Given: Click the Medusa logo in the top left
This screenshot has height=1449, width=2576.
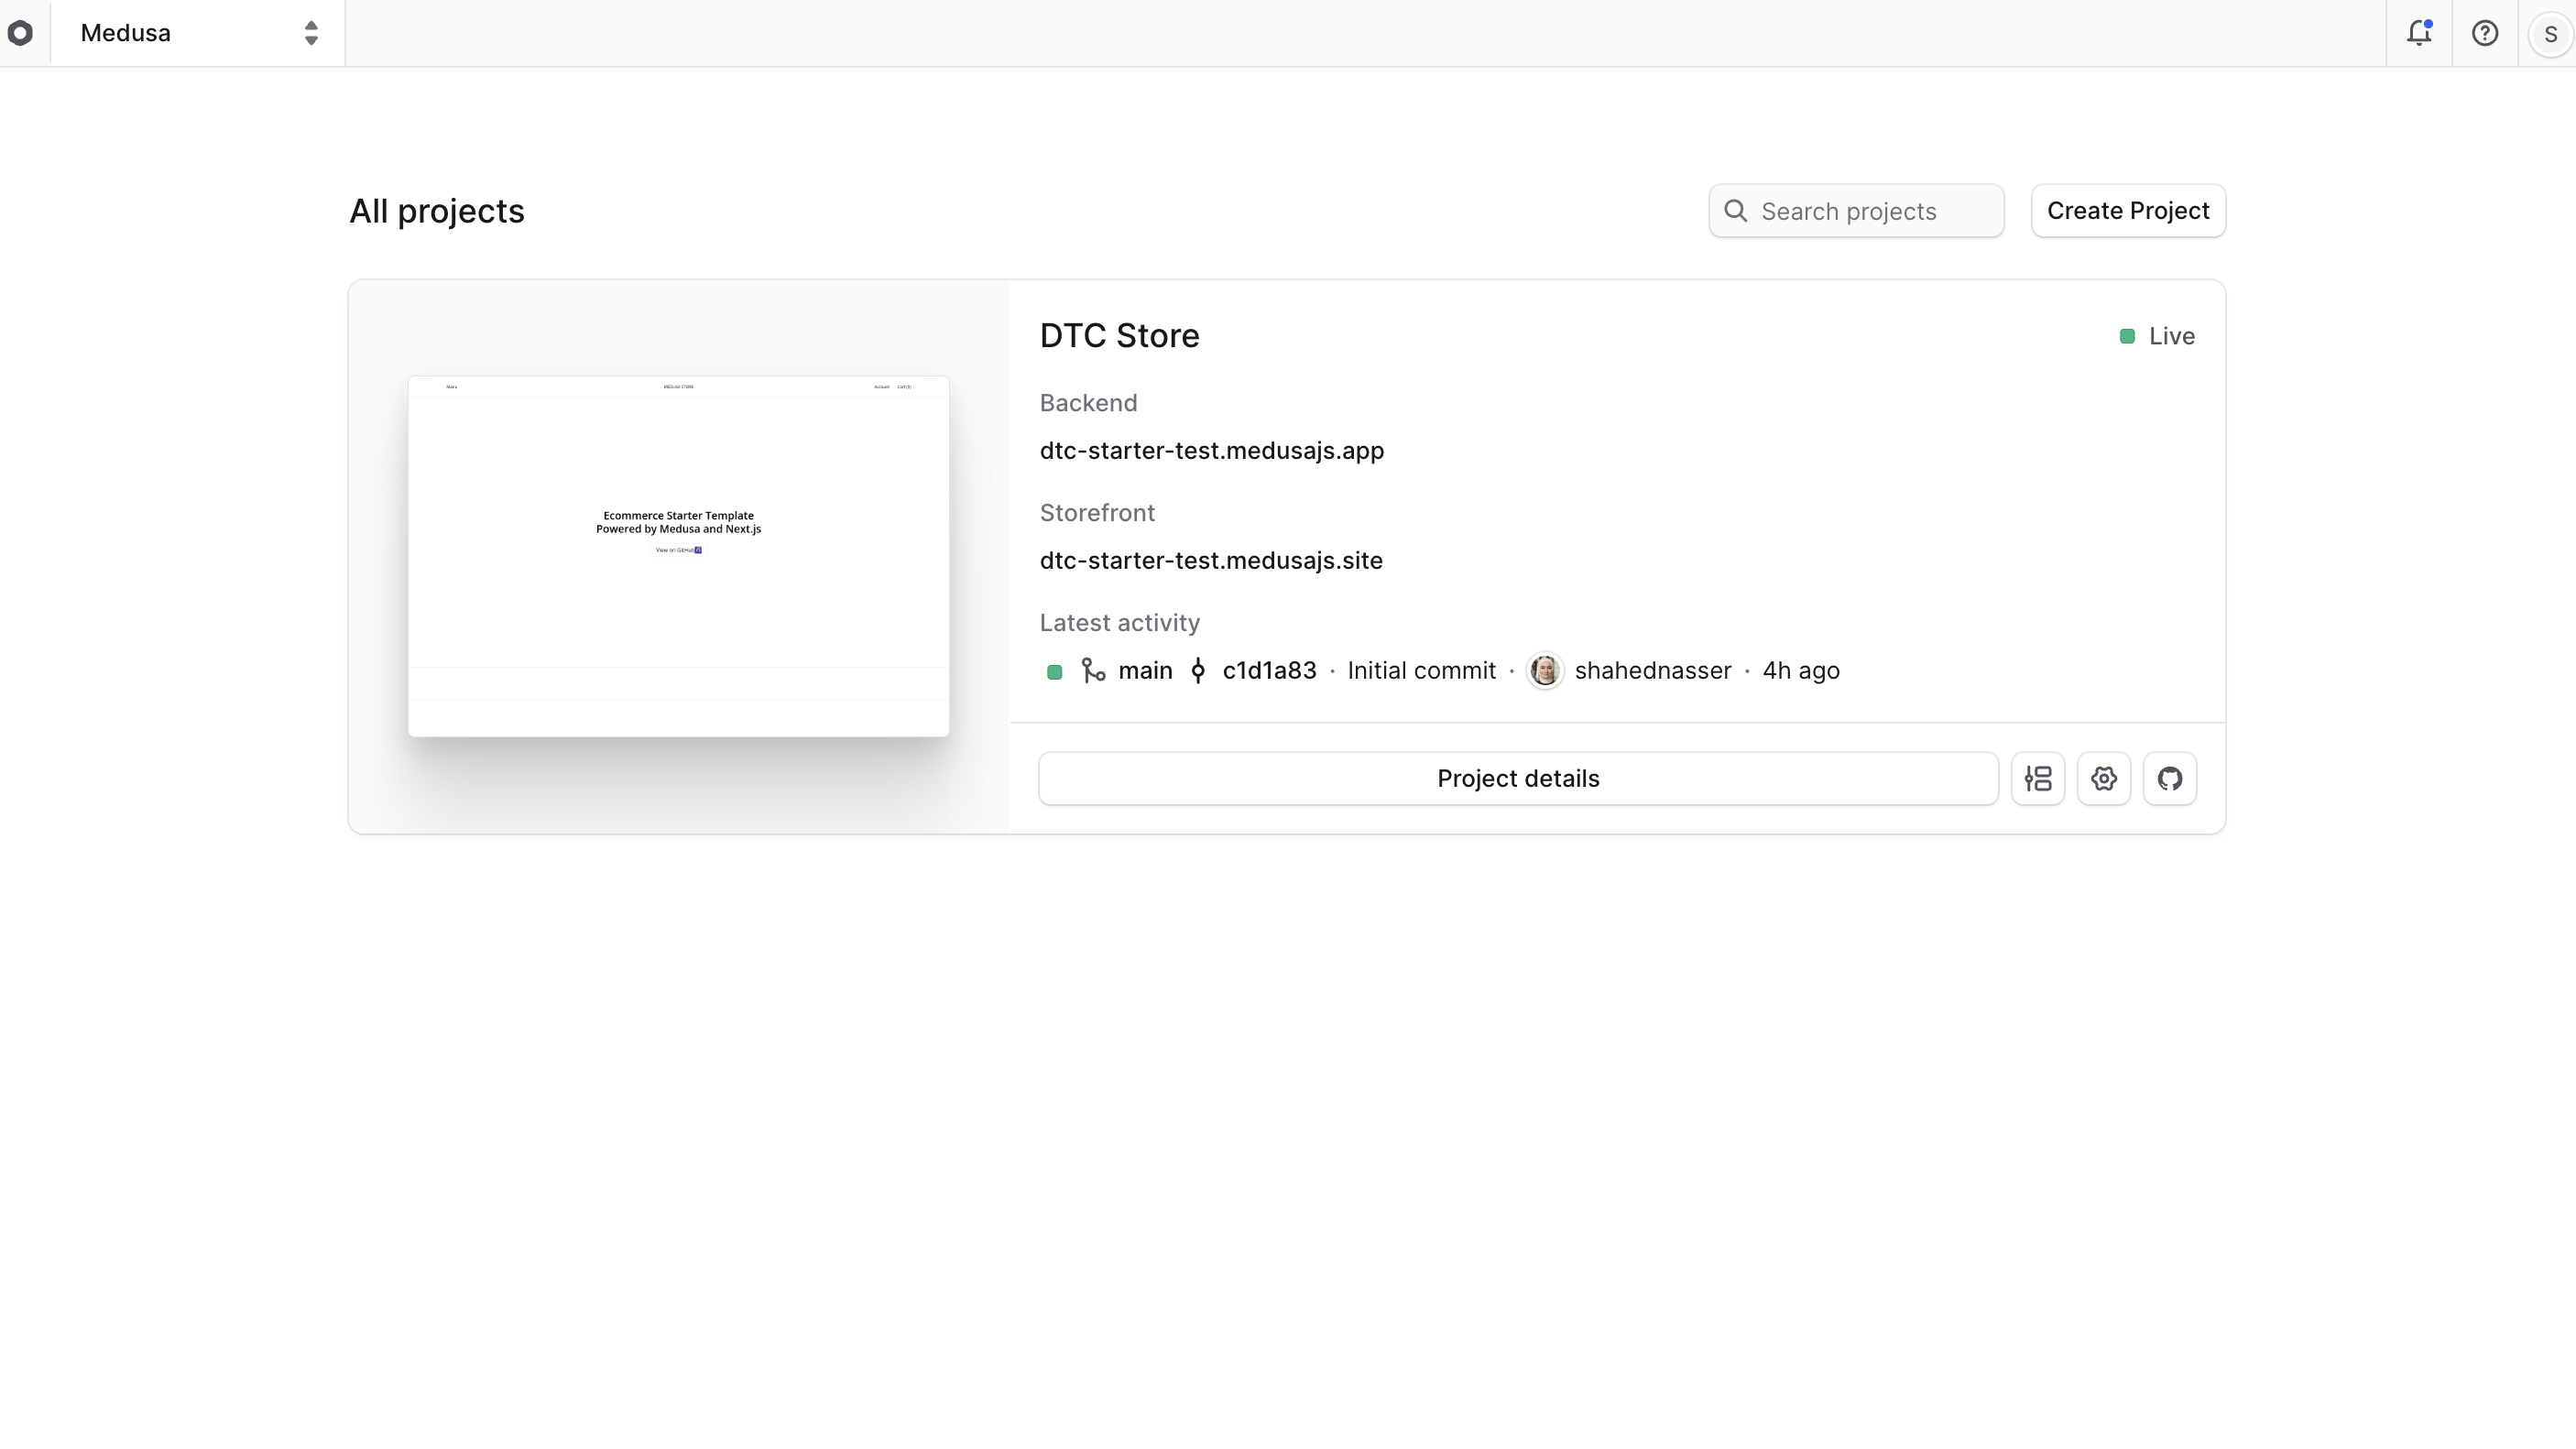Looking at the screenshot, I should [x=21, y=33].
